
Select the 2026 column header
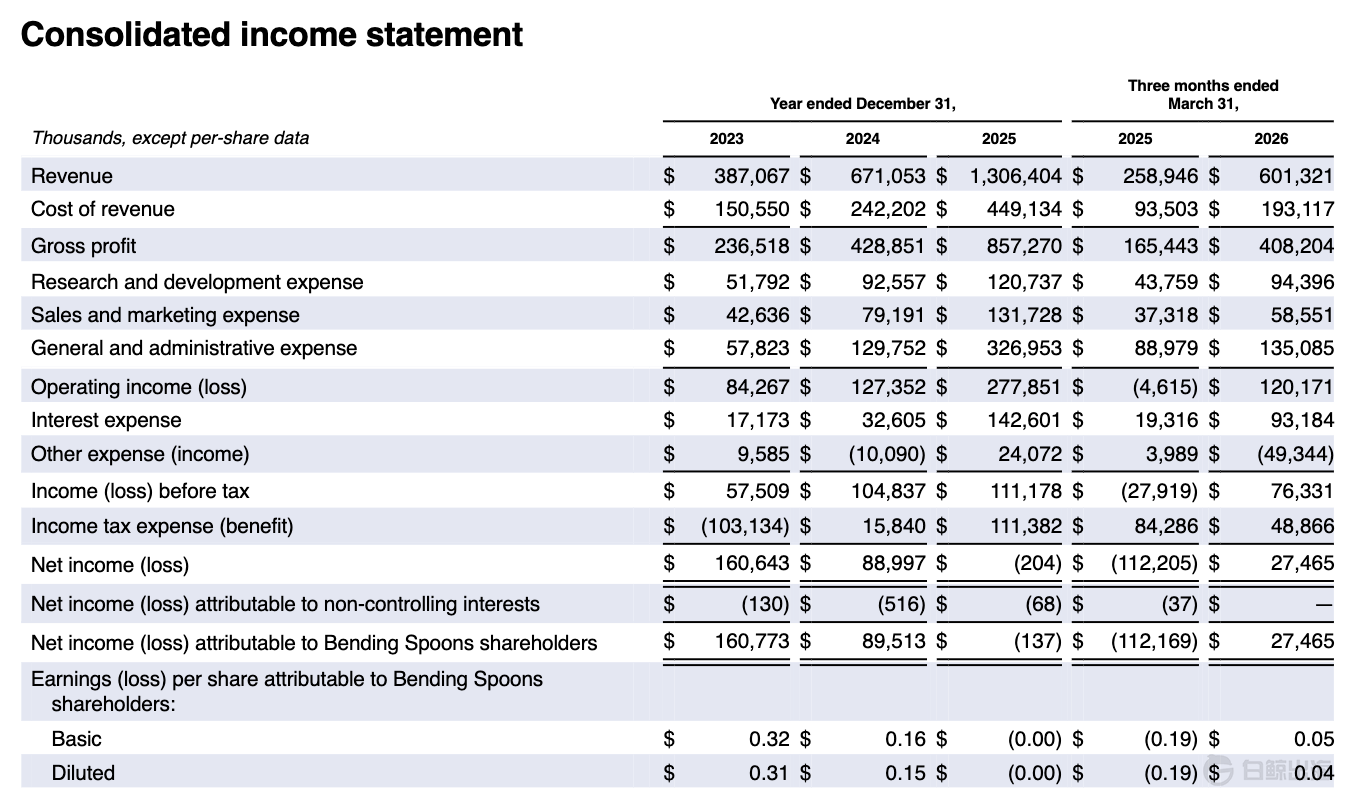coord(1271,139)
